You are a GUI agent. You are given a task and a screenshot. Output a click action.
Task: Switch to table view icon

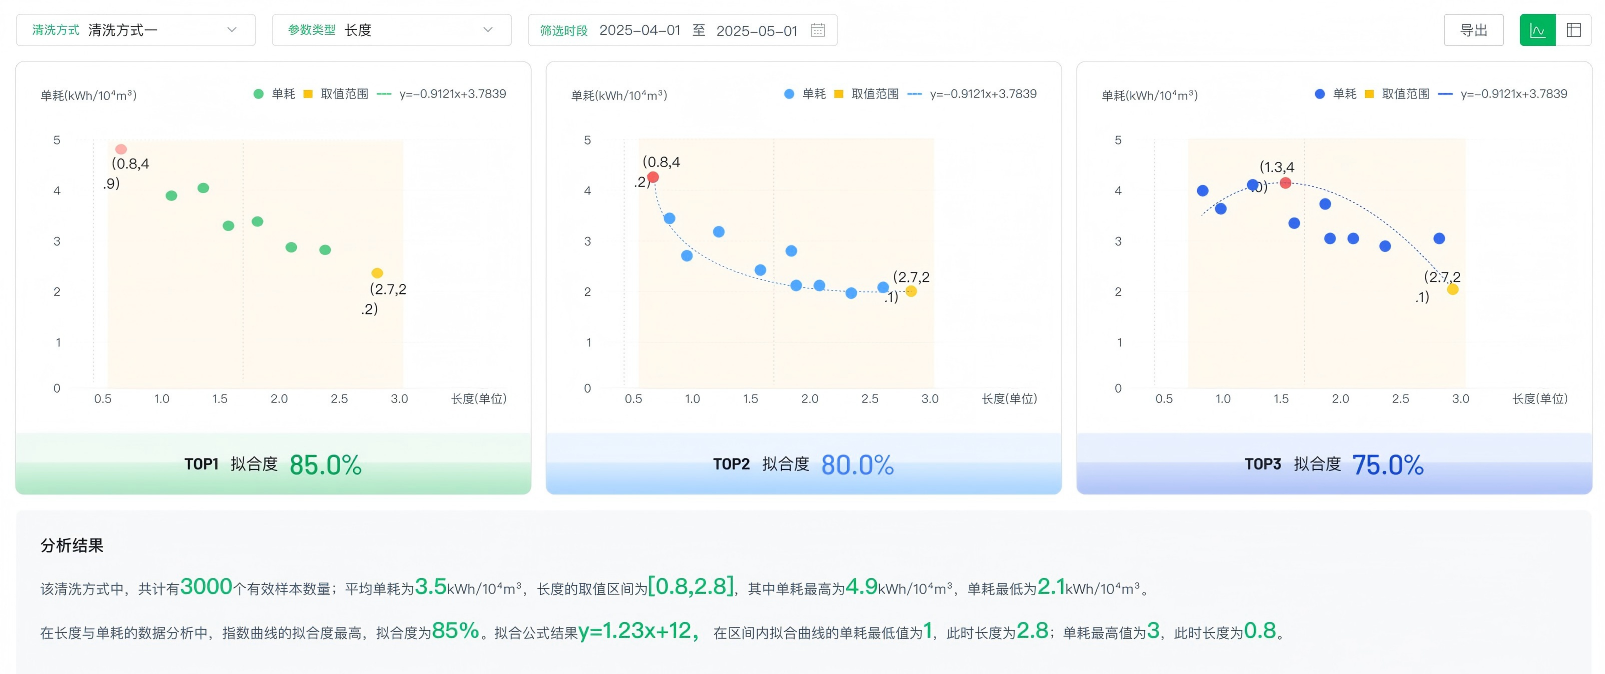click(x=1574, y=30)
